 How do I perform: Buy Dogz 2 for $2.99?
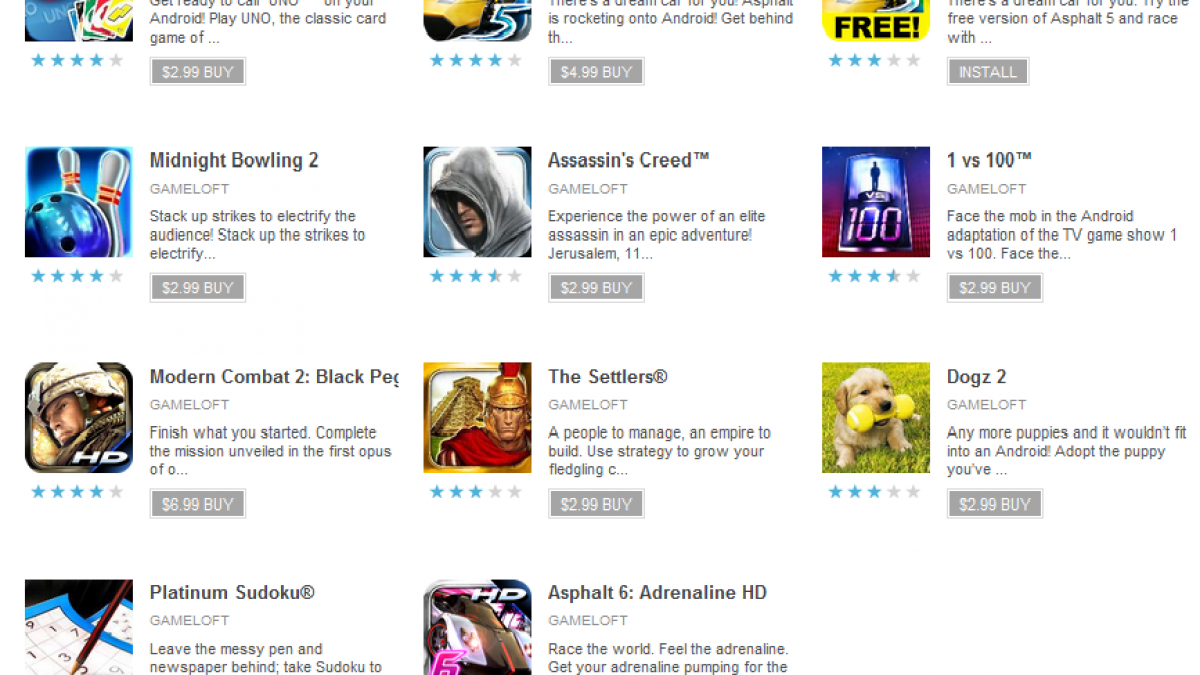pos(995,504)
